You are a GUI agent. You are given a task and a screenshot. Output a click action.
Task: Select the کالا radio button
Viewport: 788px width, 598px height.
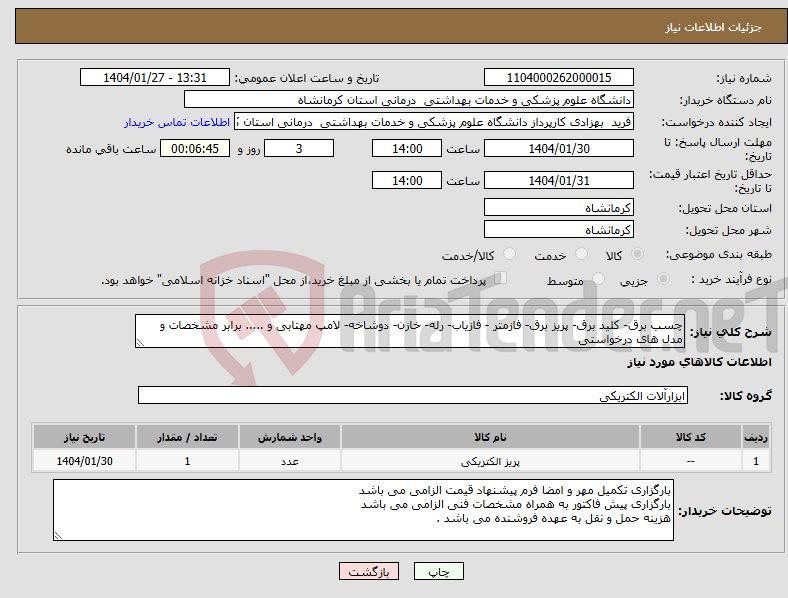(x=637, y=254)
